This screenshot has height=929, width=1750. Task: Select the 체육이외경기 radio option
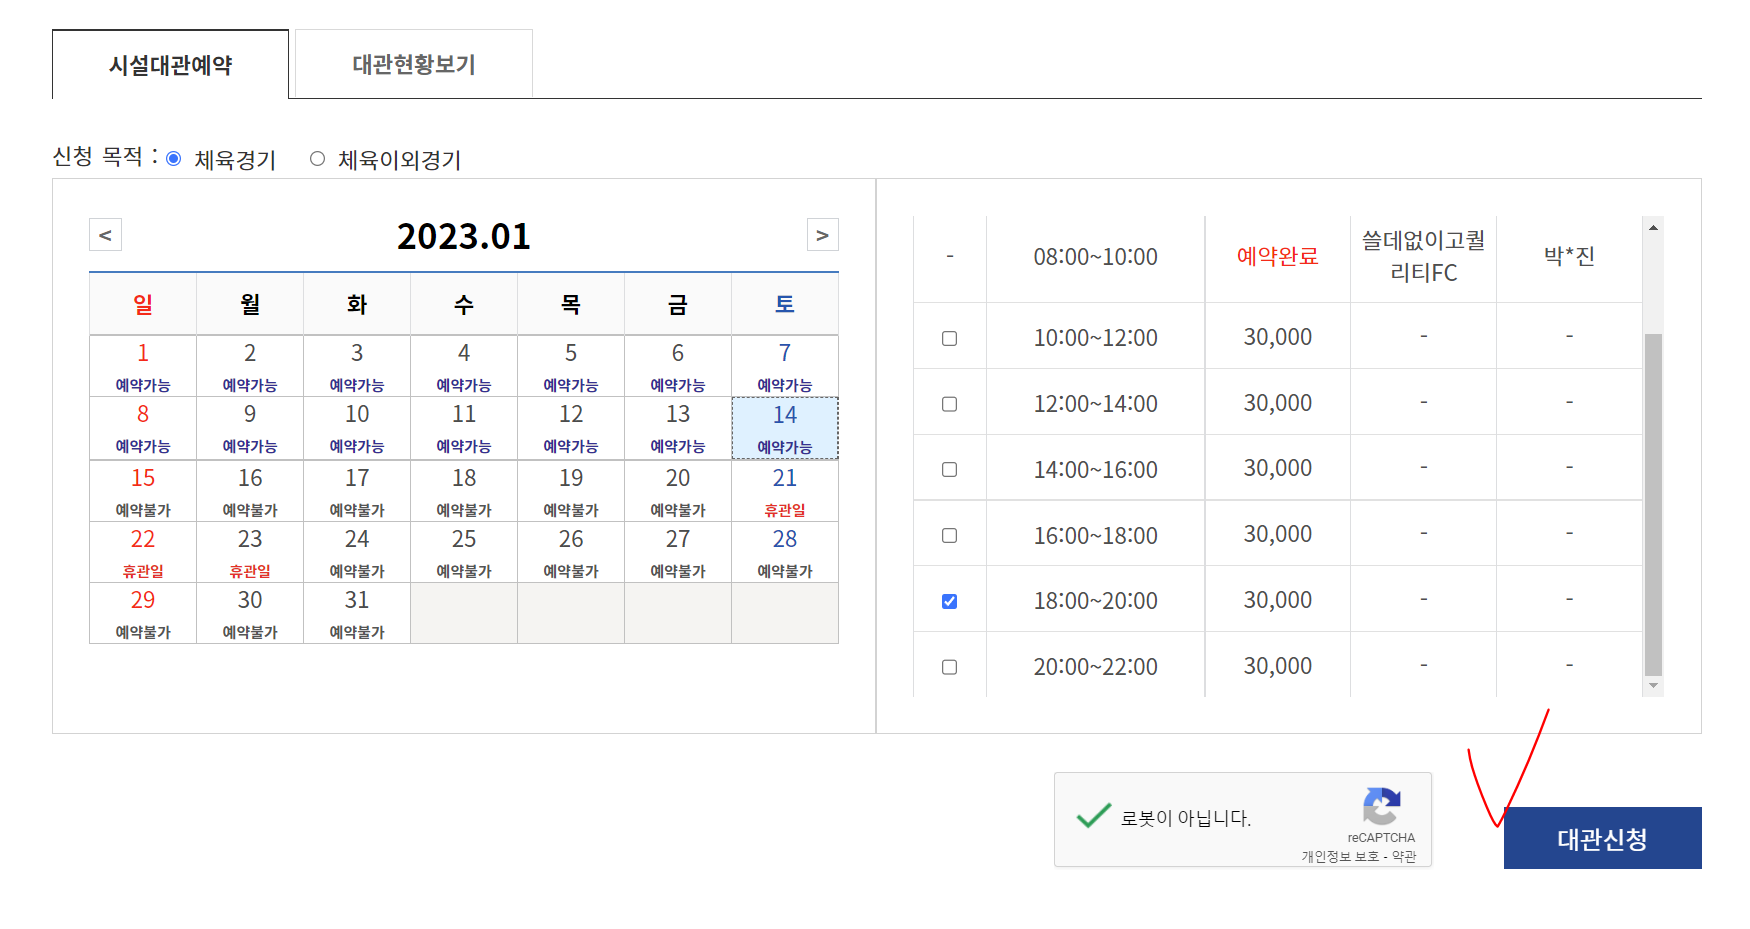318,159
